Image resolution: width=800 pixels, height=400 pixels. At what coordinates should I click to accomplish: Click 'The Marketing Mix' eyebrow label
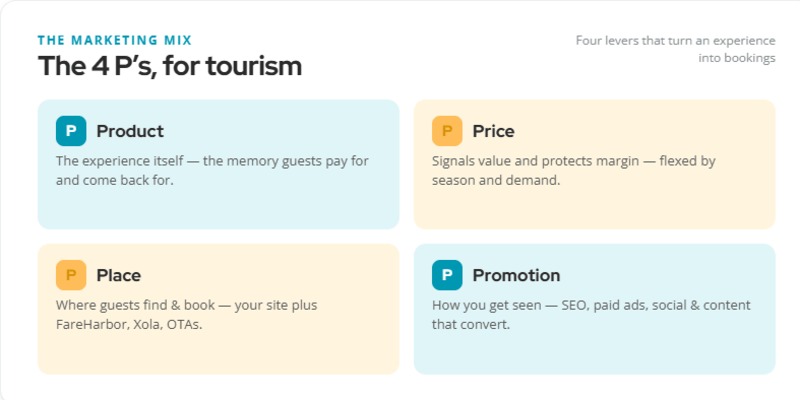(x=115, y=40)
